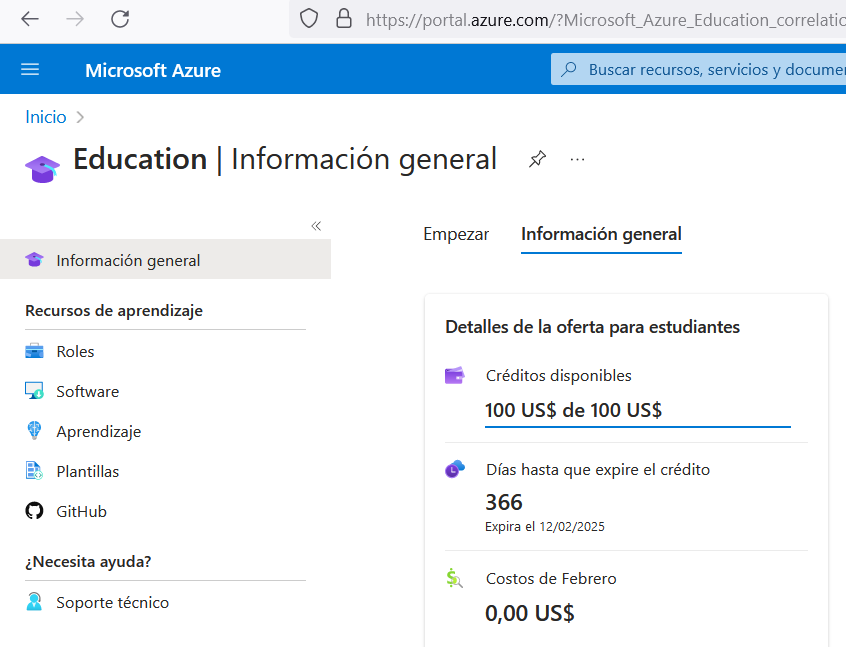Collapse the sidebar with double chevron
The image size is (846, 647).
[x=316, y=226]
